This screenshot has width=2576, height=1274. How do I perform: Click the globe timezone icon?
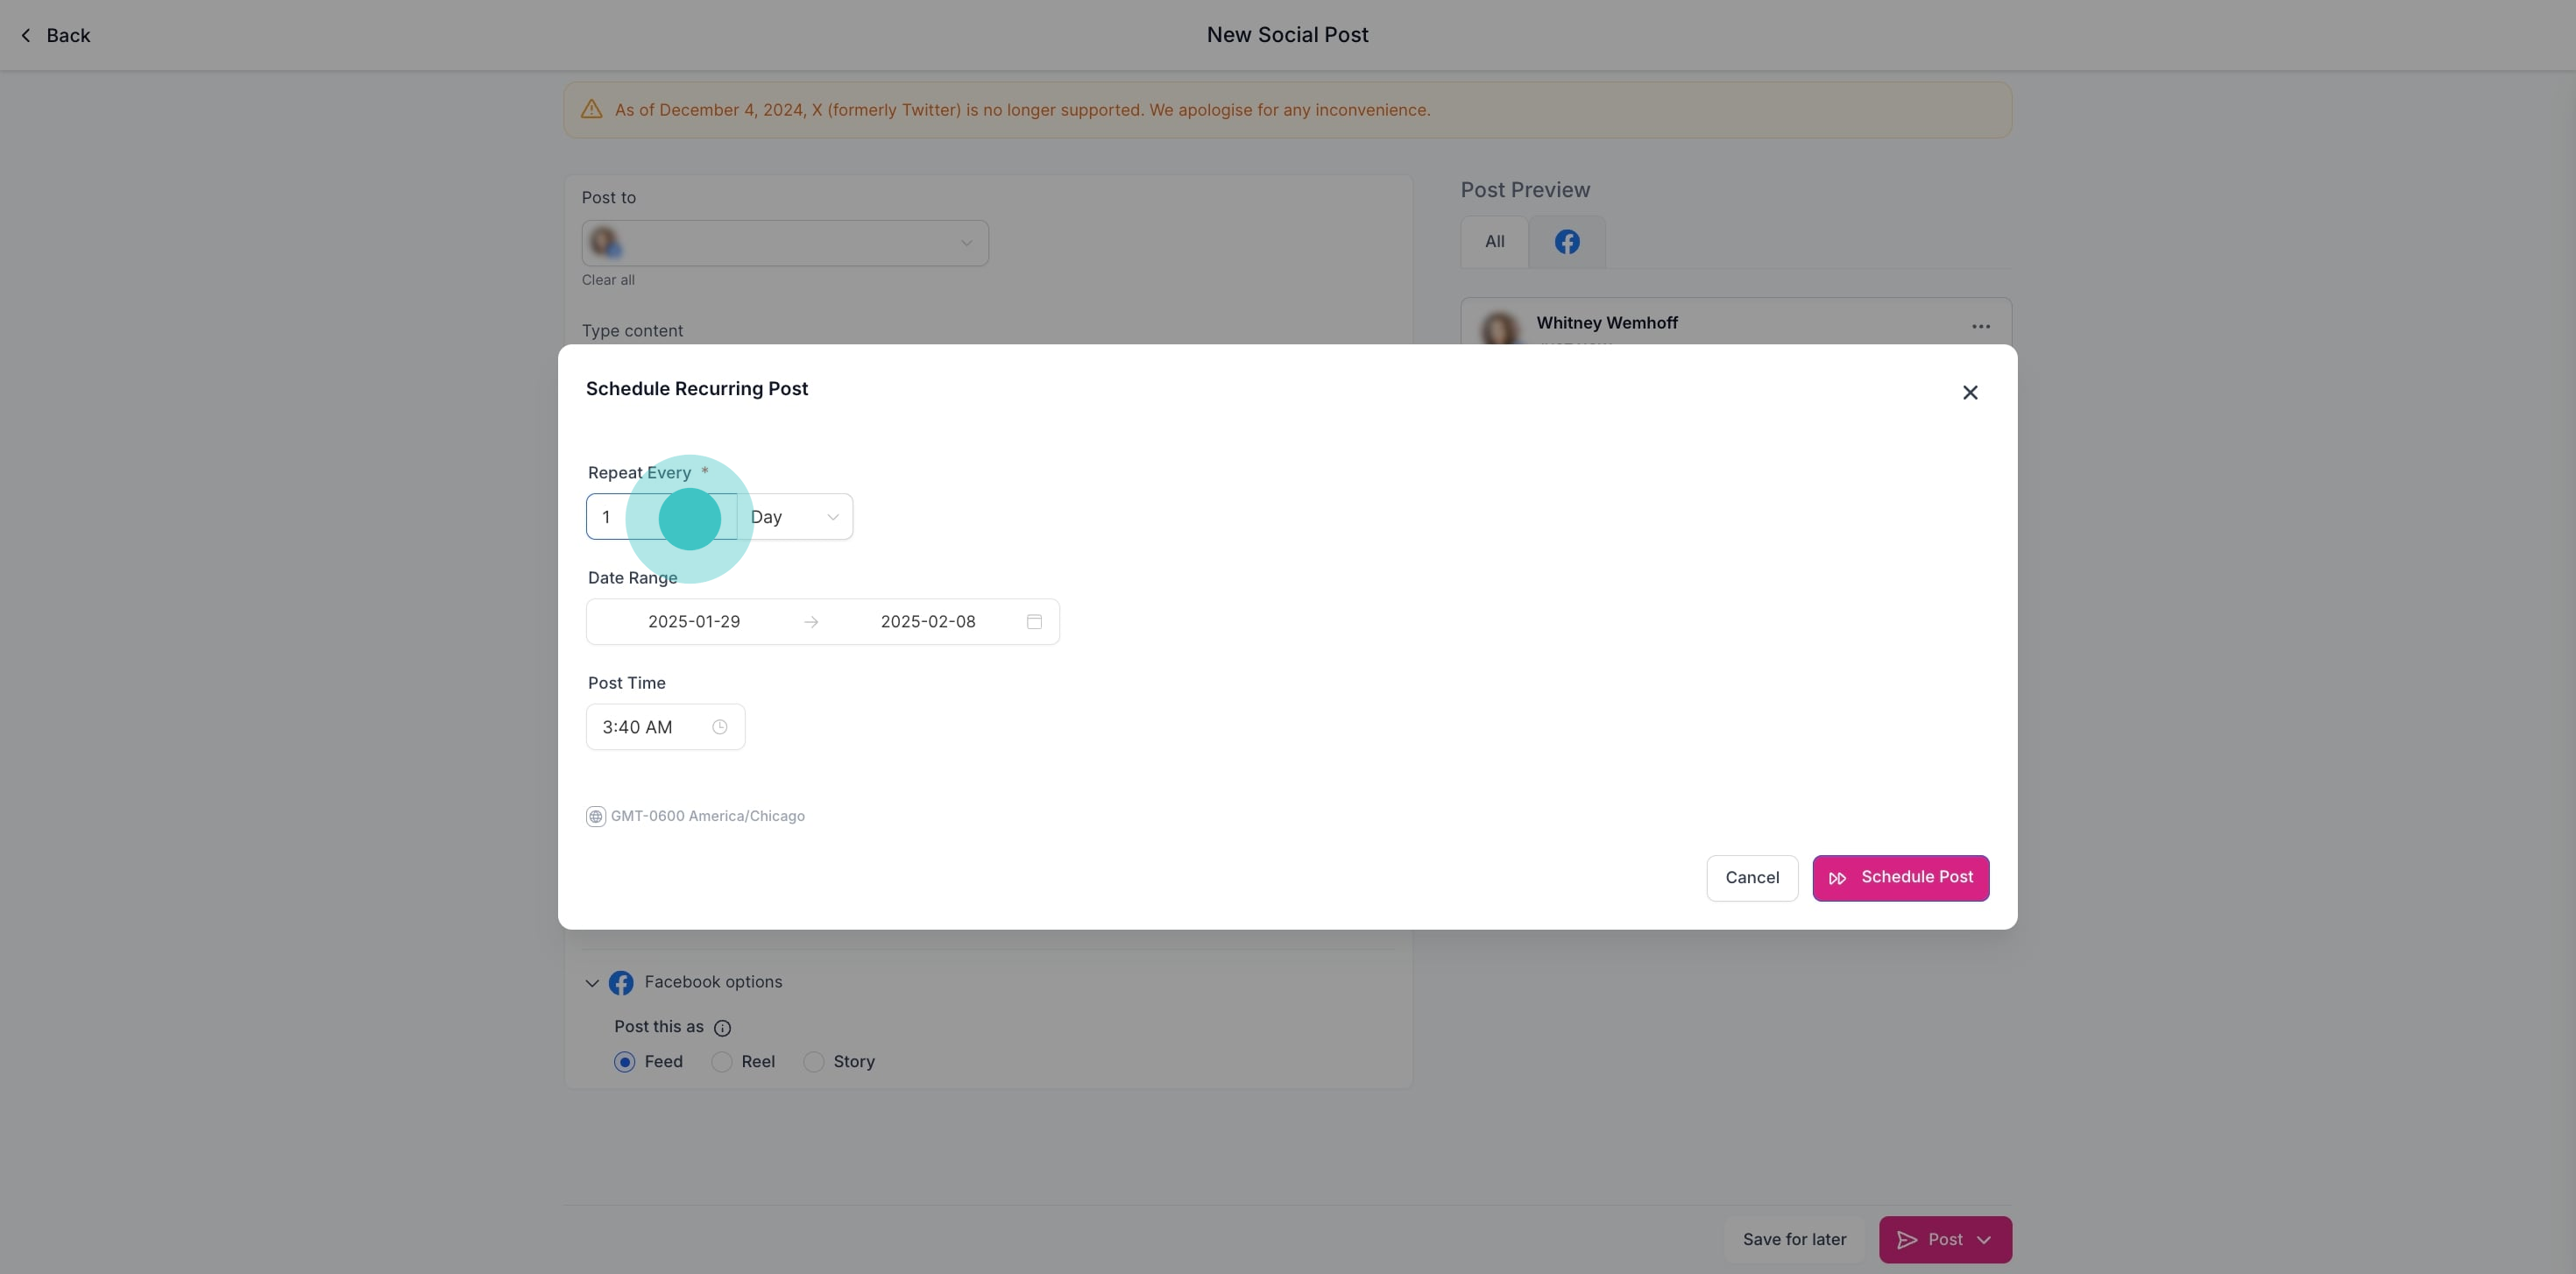tap(595, 817)
